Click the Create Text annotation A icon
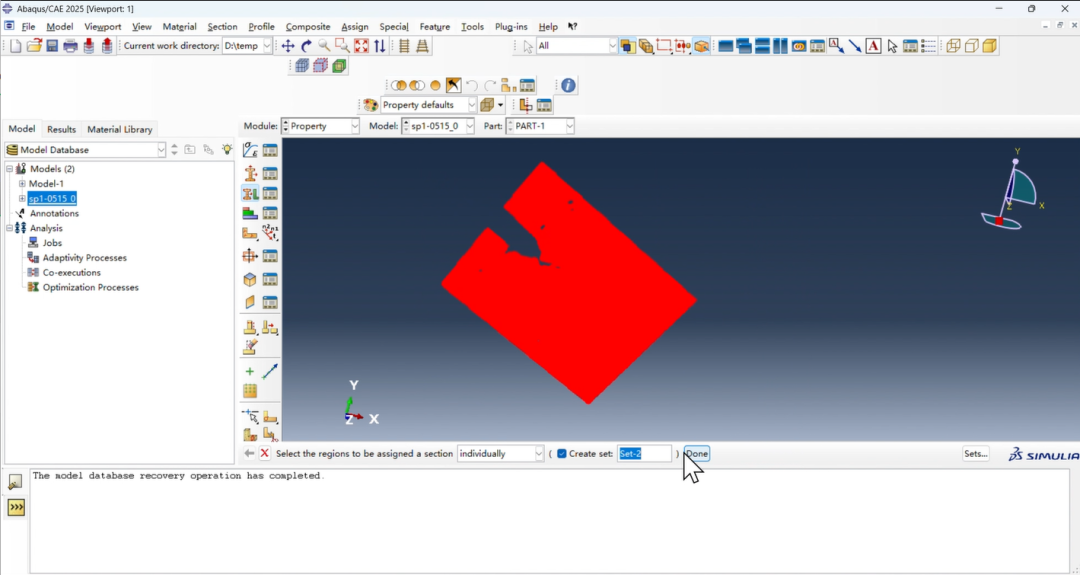 (873, 46)
